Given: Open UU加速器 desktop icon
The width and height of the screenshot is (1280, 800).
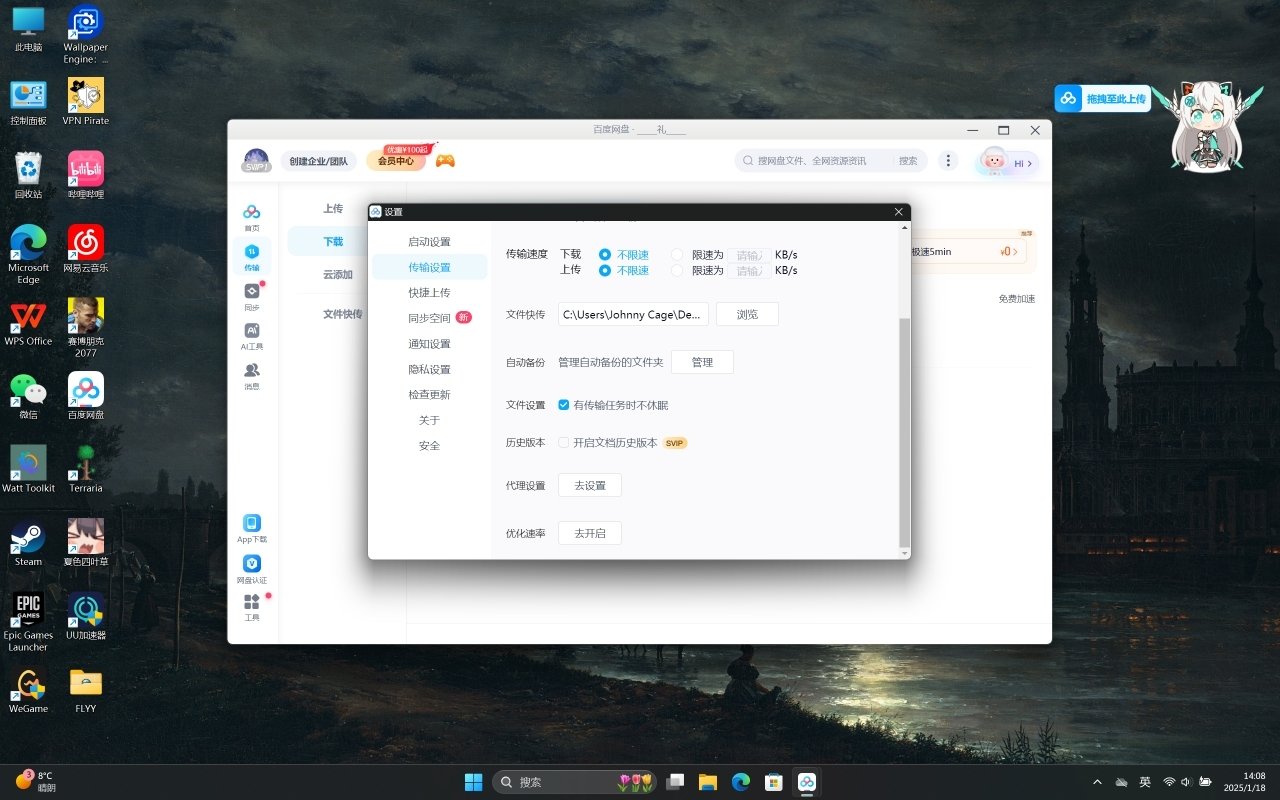Looking at the screenshot, I should click(86, 617).
